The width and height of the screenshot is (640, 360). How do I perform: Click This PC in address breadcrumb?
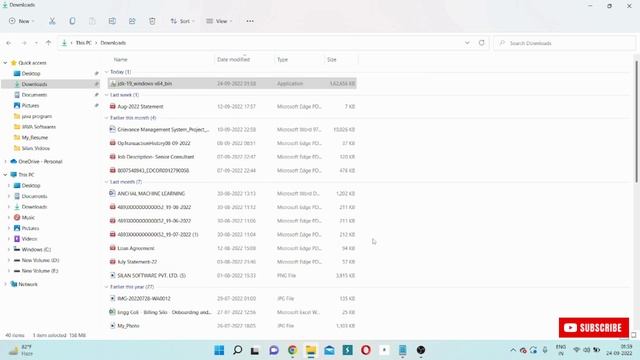[x=83, y=43]
